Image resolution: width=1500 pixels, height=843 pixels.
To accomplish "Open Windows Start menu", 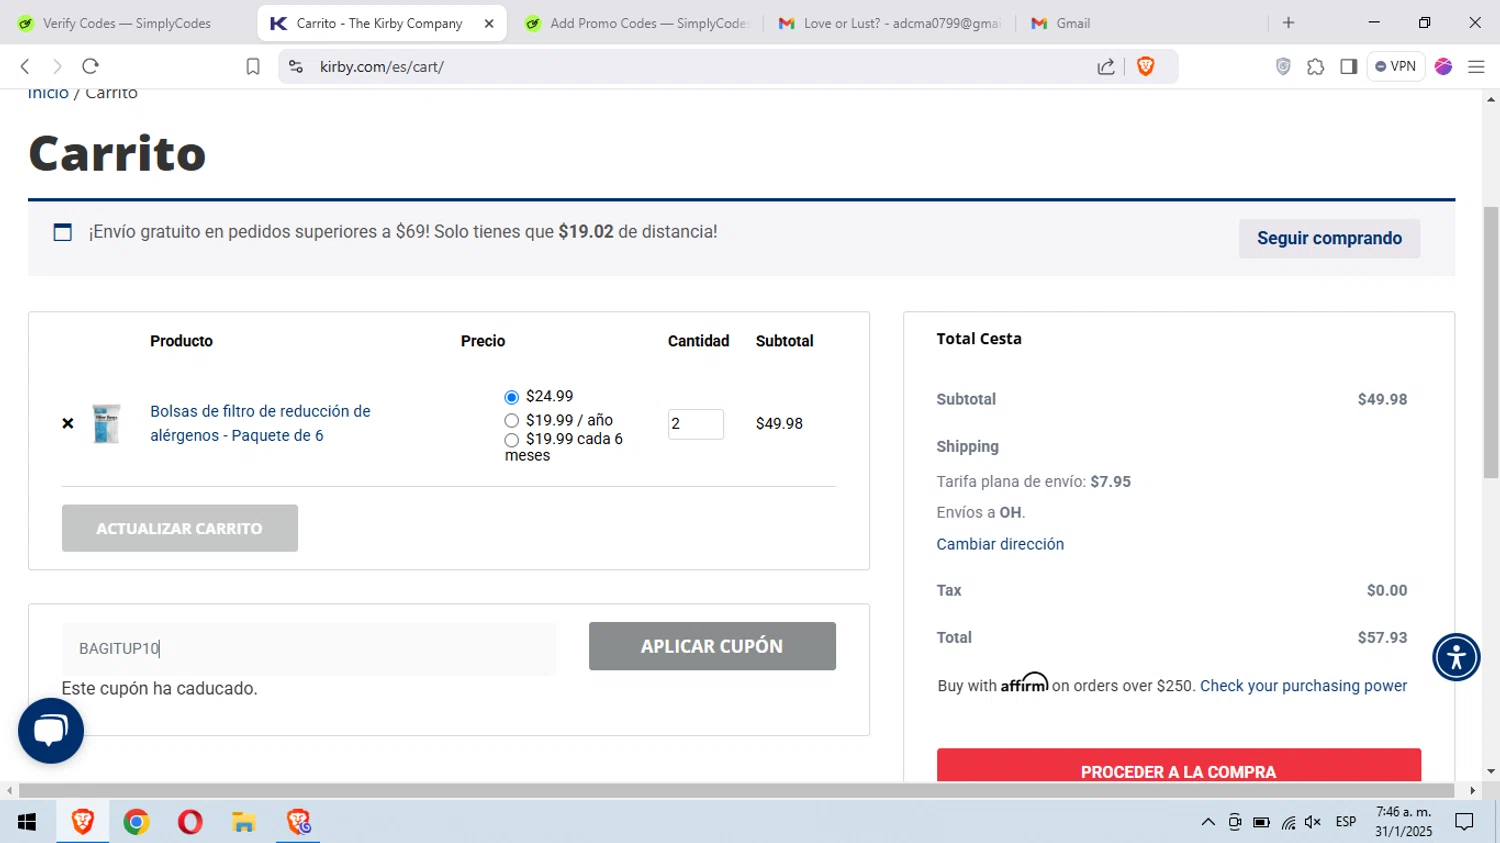I will pyautogui.click(x=27, y=822).
